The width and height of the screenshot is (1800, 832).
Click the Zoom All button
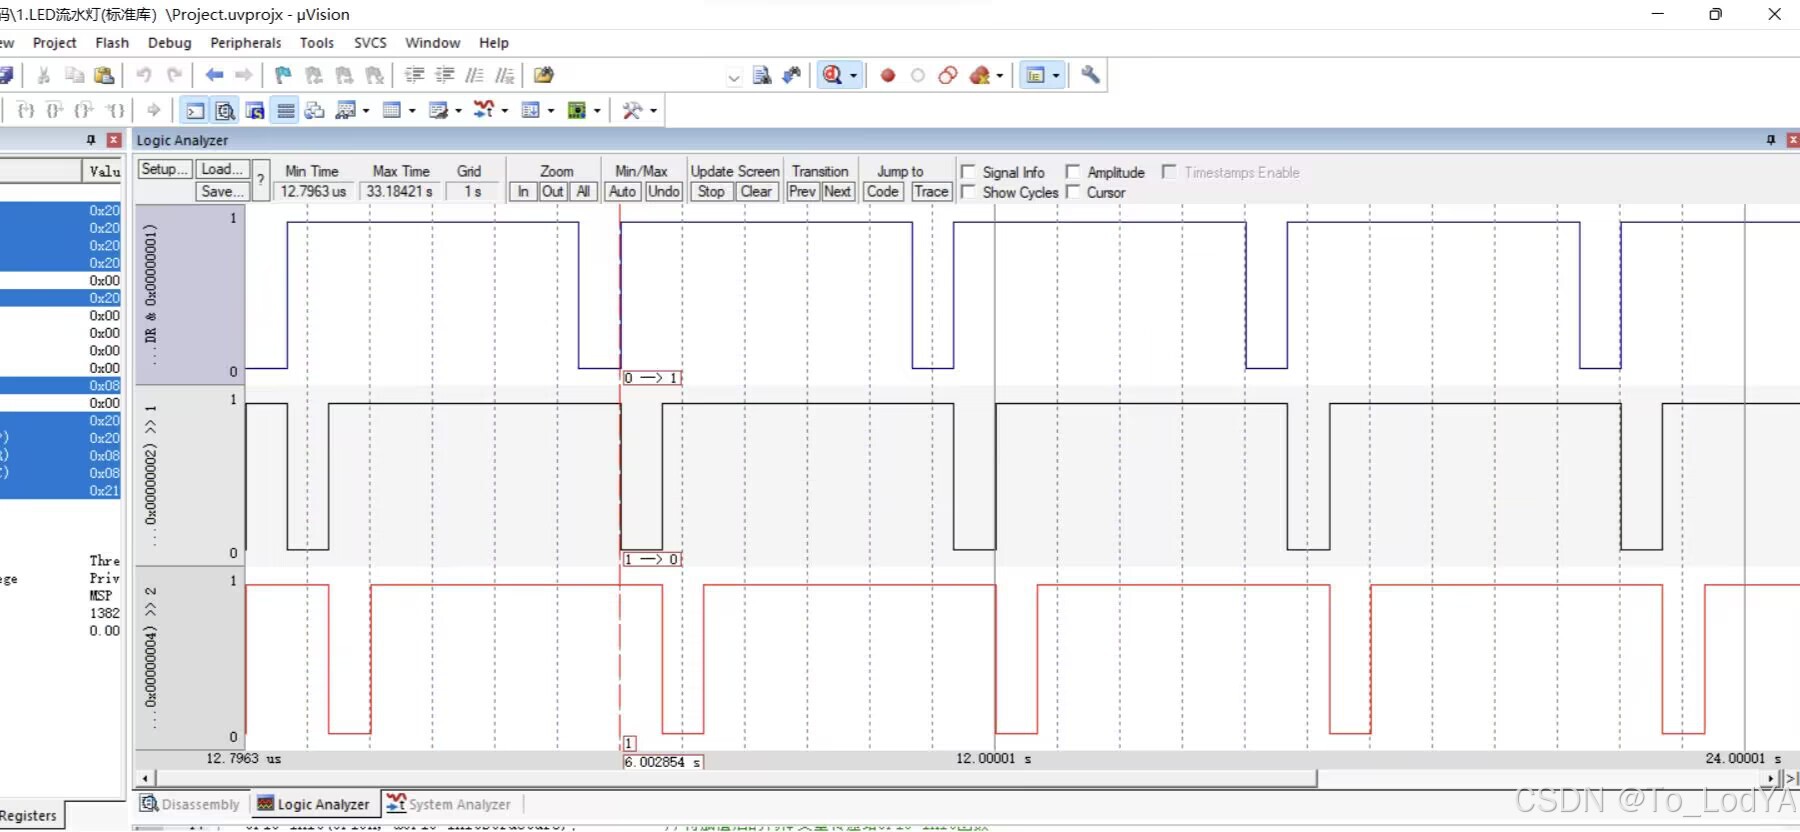click(x=583, y=192)
